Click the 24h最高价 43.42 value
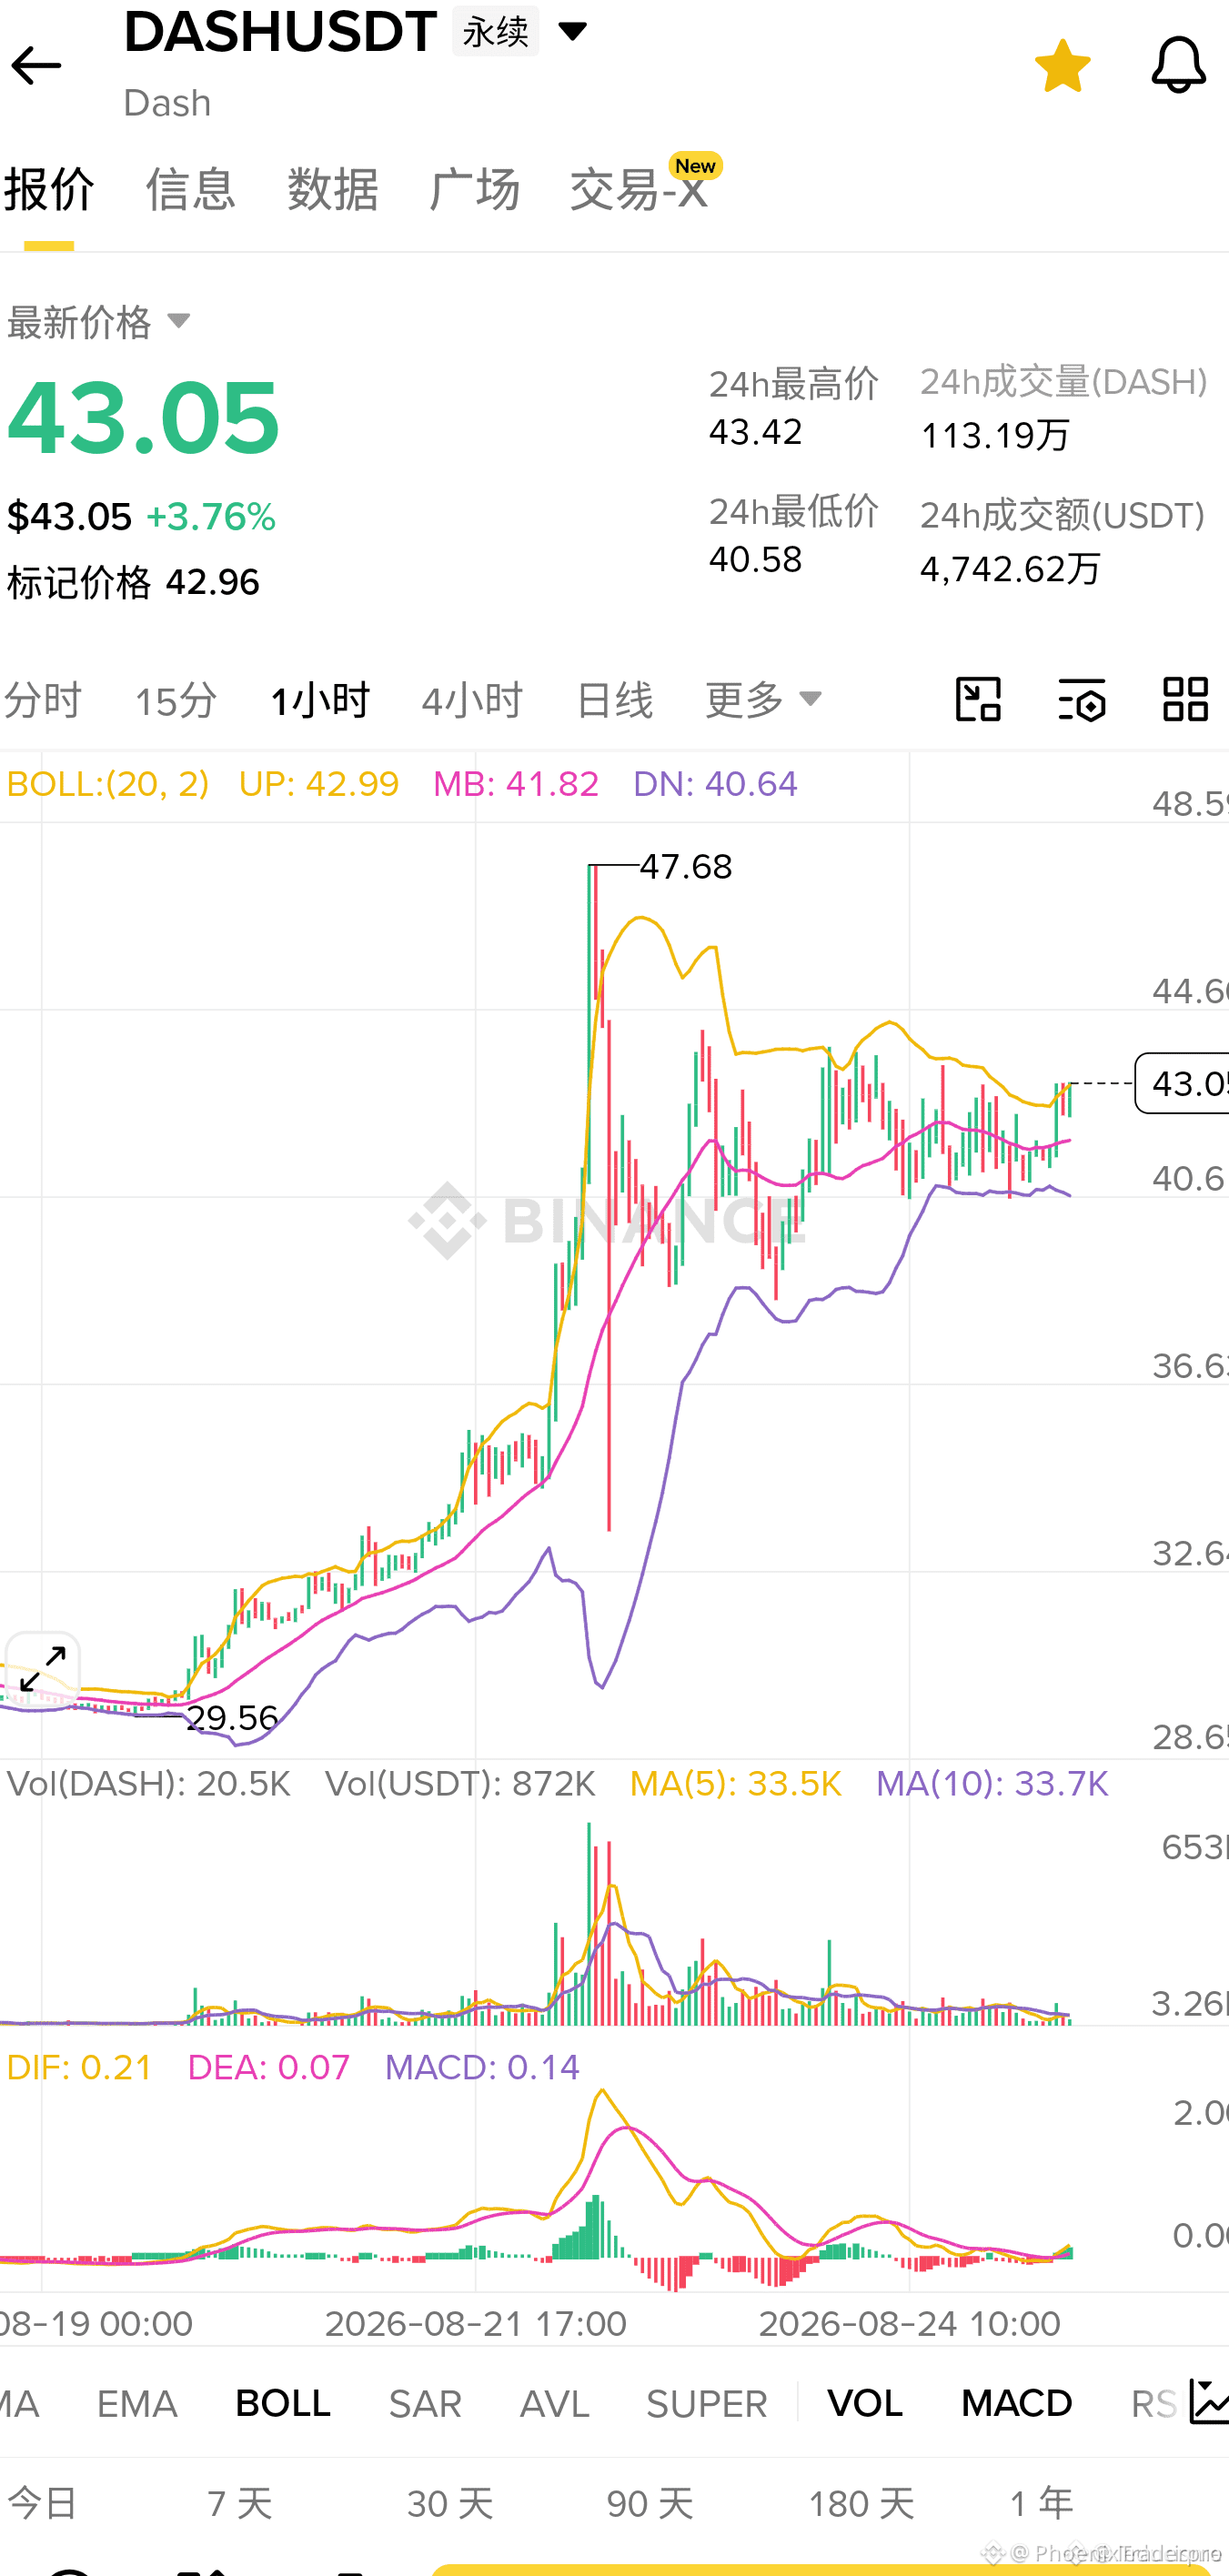The width and height of the screenshot is (1229, 2576). click(756, 432)
